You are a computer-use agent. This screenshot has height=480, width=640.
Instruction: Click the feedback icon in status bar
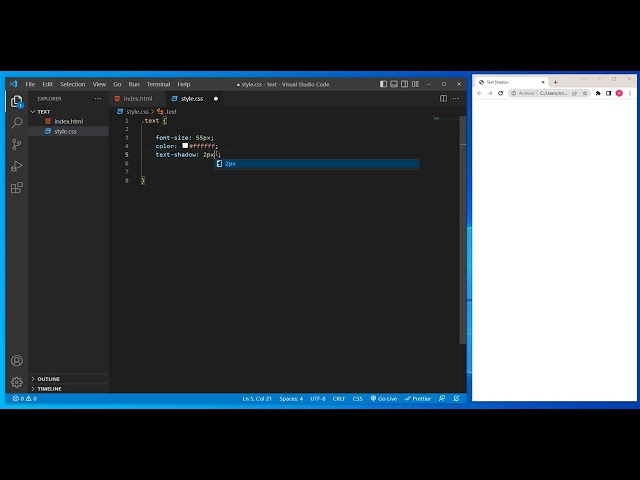(x=442, y=398)
